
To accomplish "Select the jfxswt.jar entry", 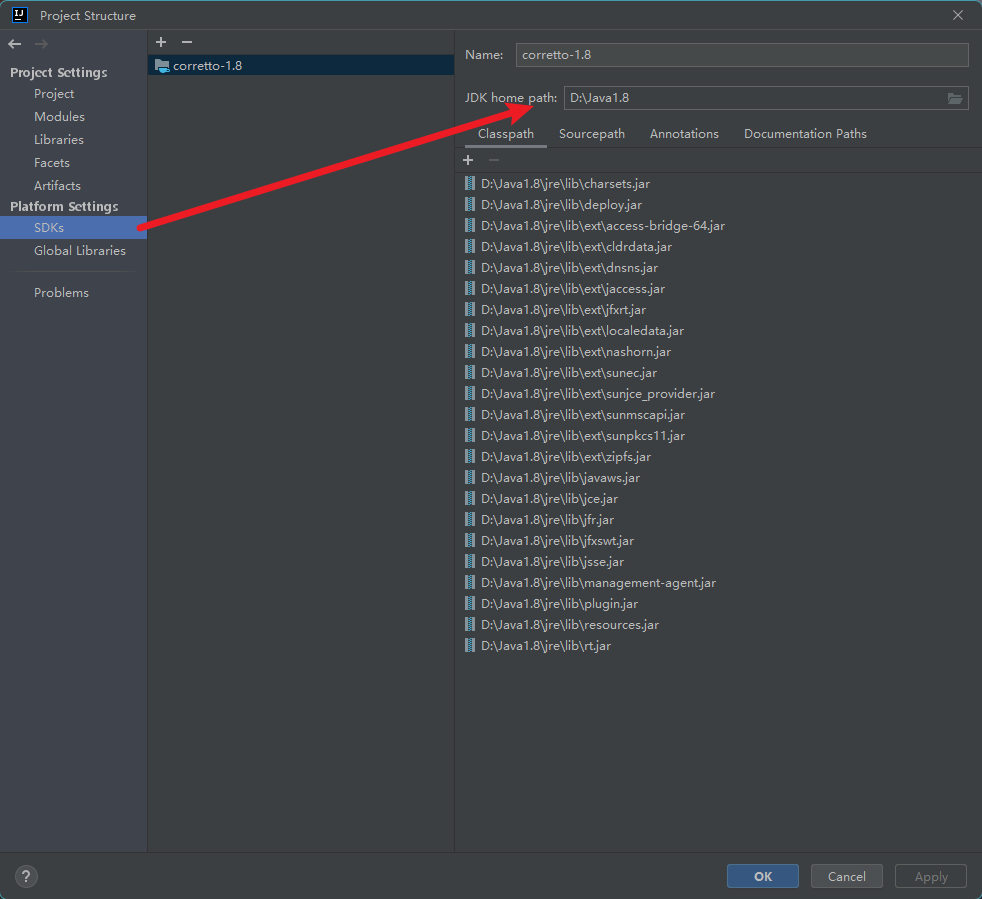I will pos(557,541).
